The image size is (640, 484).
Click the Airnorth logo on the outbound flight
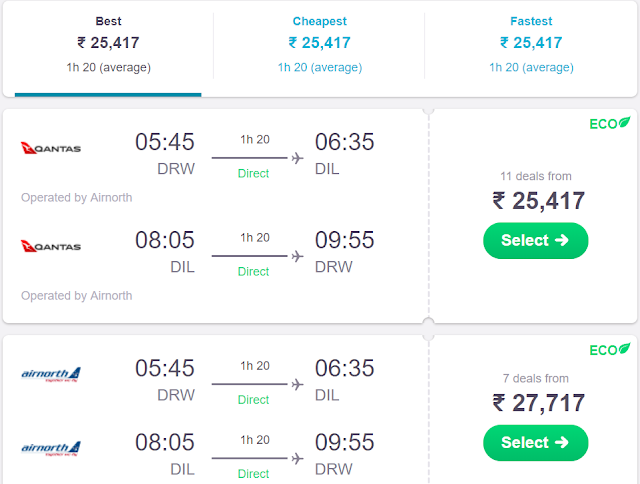pos(51,375)
